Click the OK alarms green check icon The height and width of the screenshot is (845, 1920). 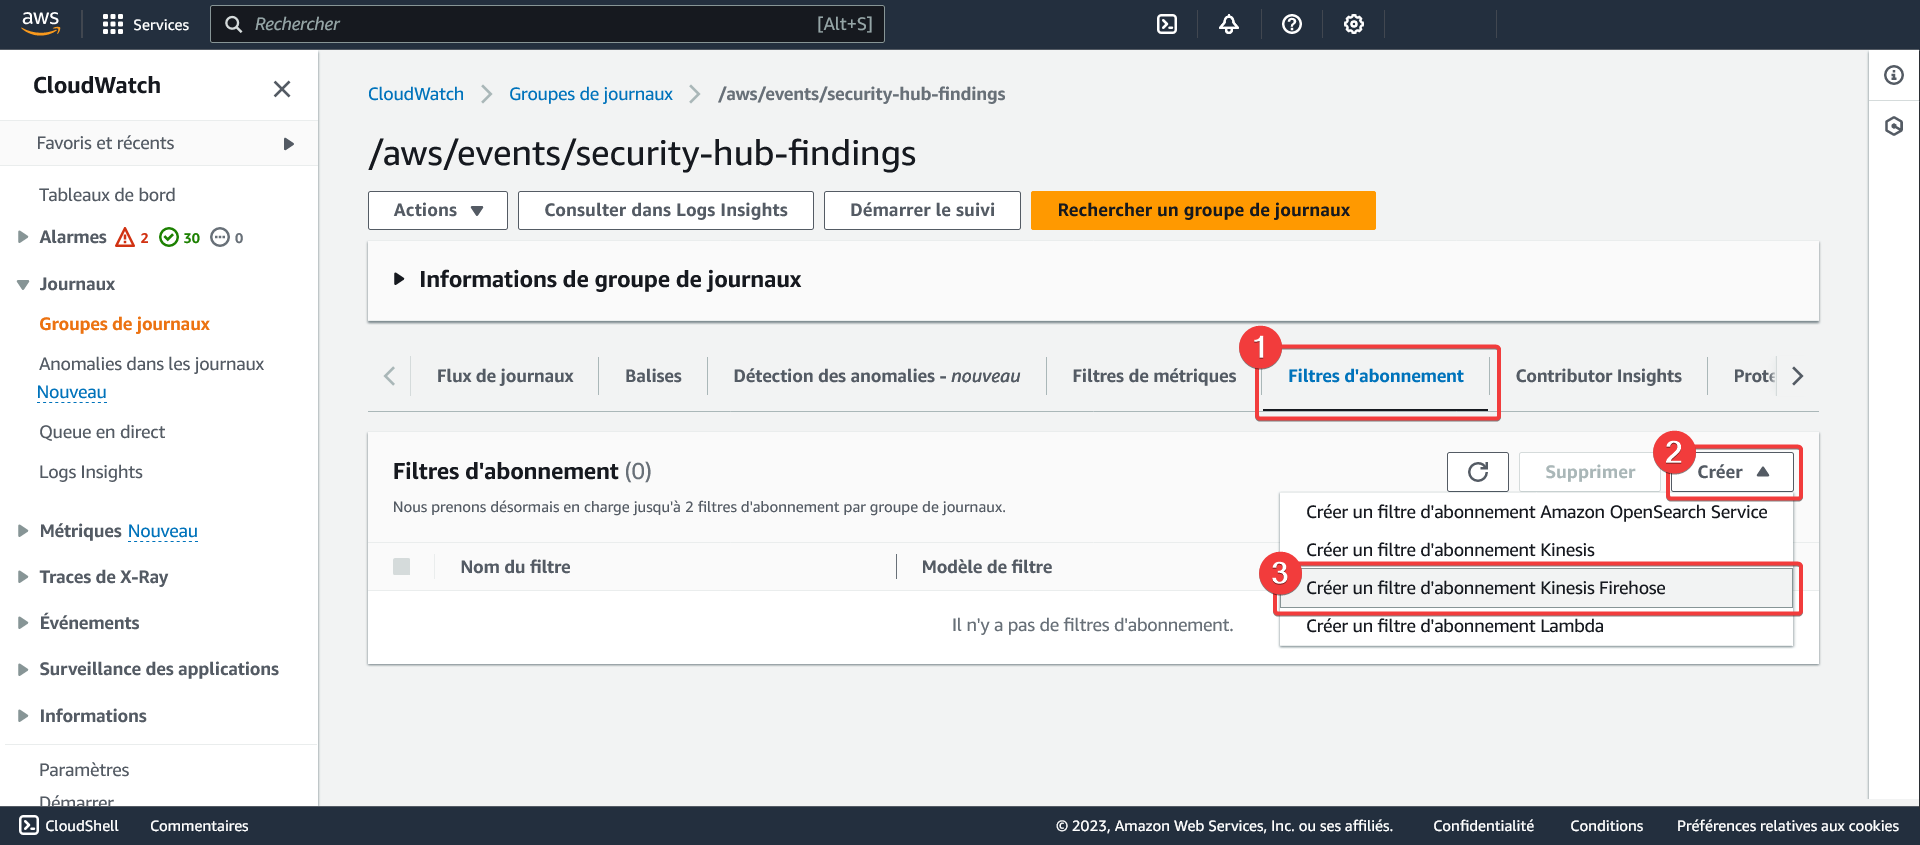(169, 237)
